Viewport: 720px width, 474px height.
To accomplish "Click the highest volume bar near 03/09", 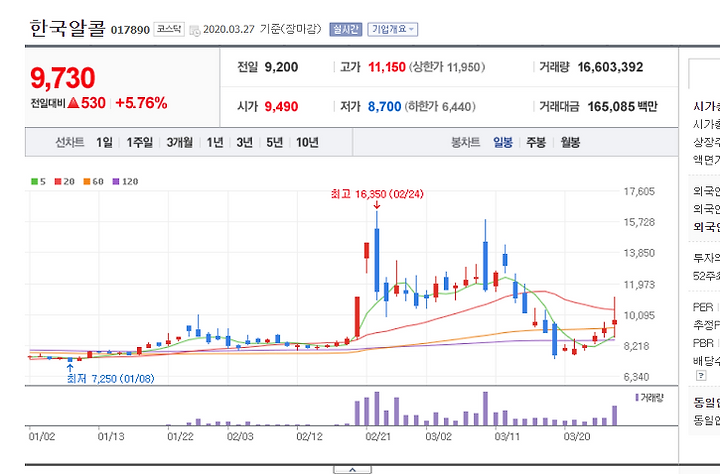I will point(485,408).
